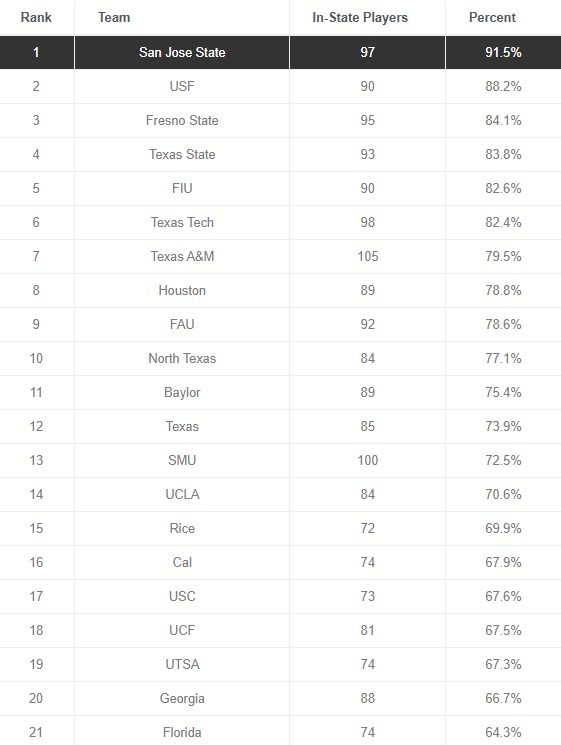This screenshot has width=561, height=745.
Task: Select the FIU row
Action: 280,189
